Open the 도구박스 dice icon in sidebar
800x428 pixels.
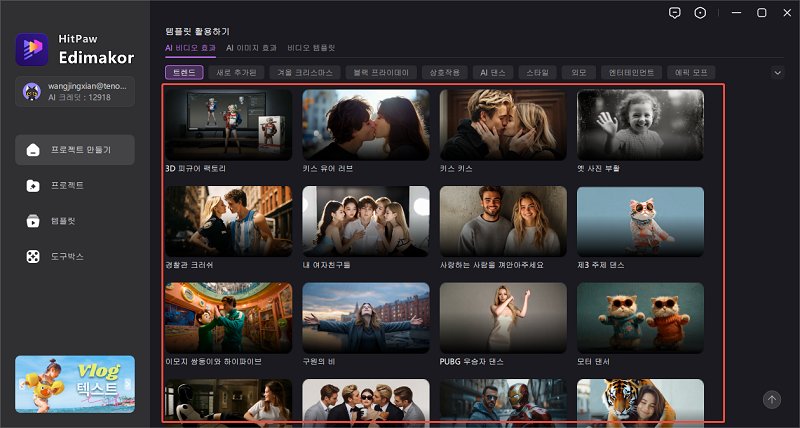click(33, 257)
